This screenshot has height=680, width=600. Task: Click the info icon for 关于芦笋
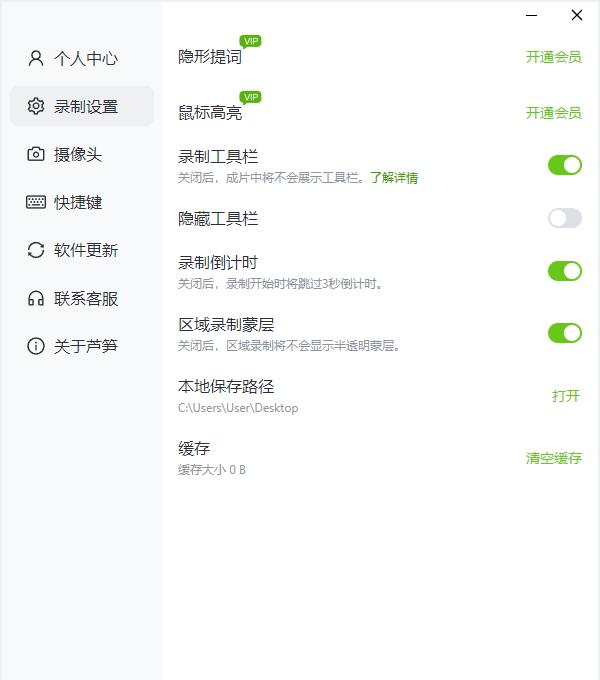[x=36, y=346]
